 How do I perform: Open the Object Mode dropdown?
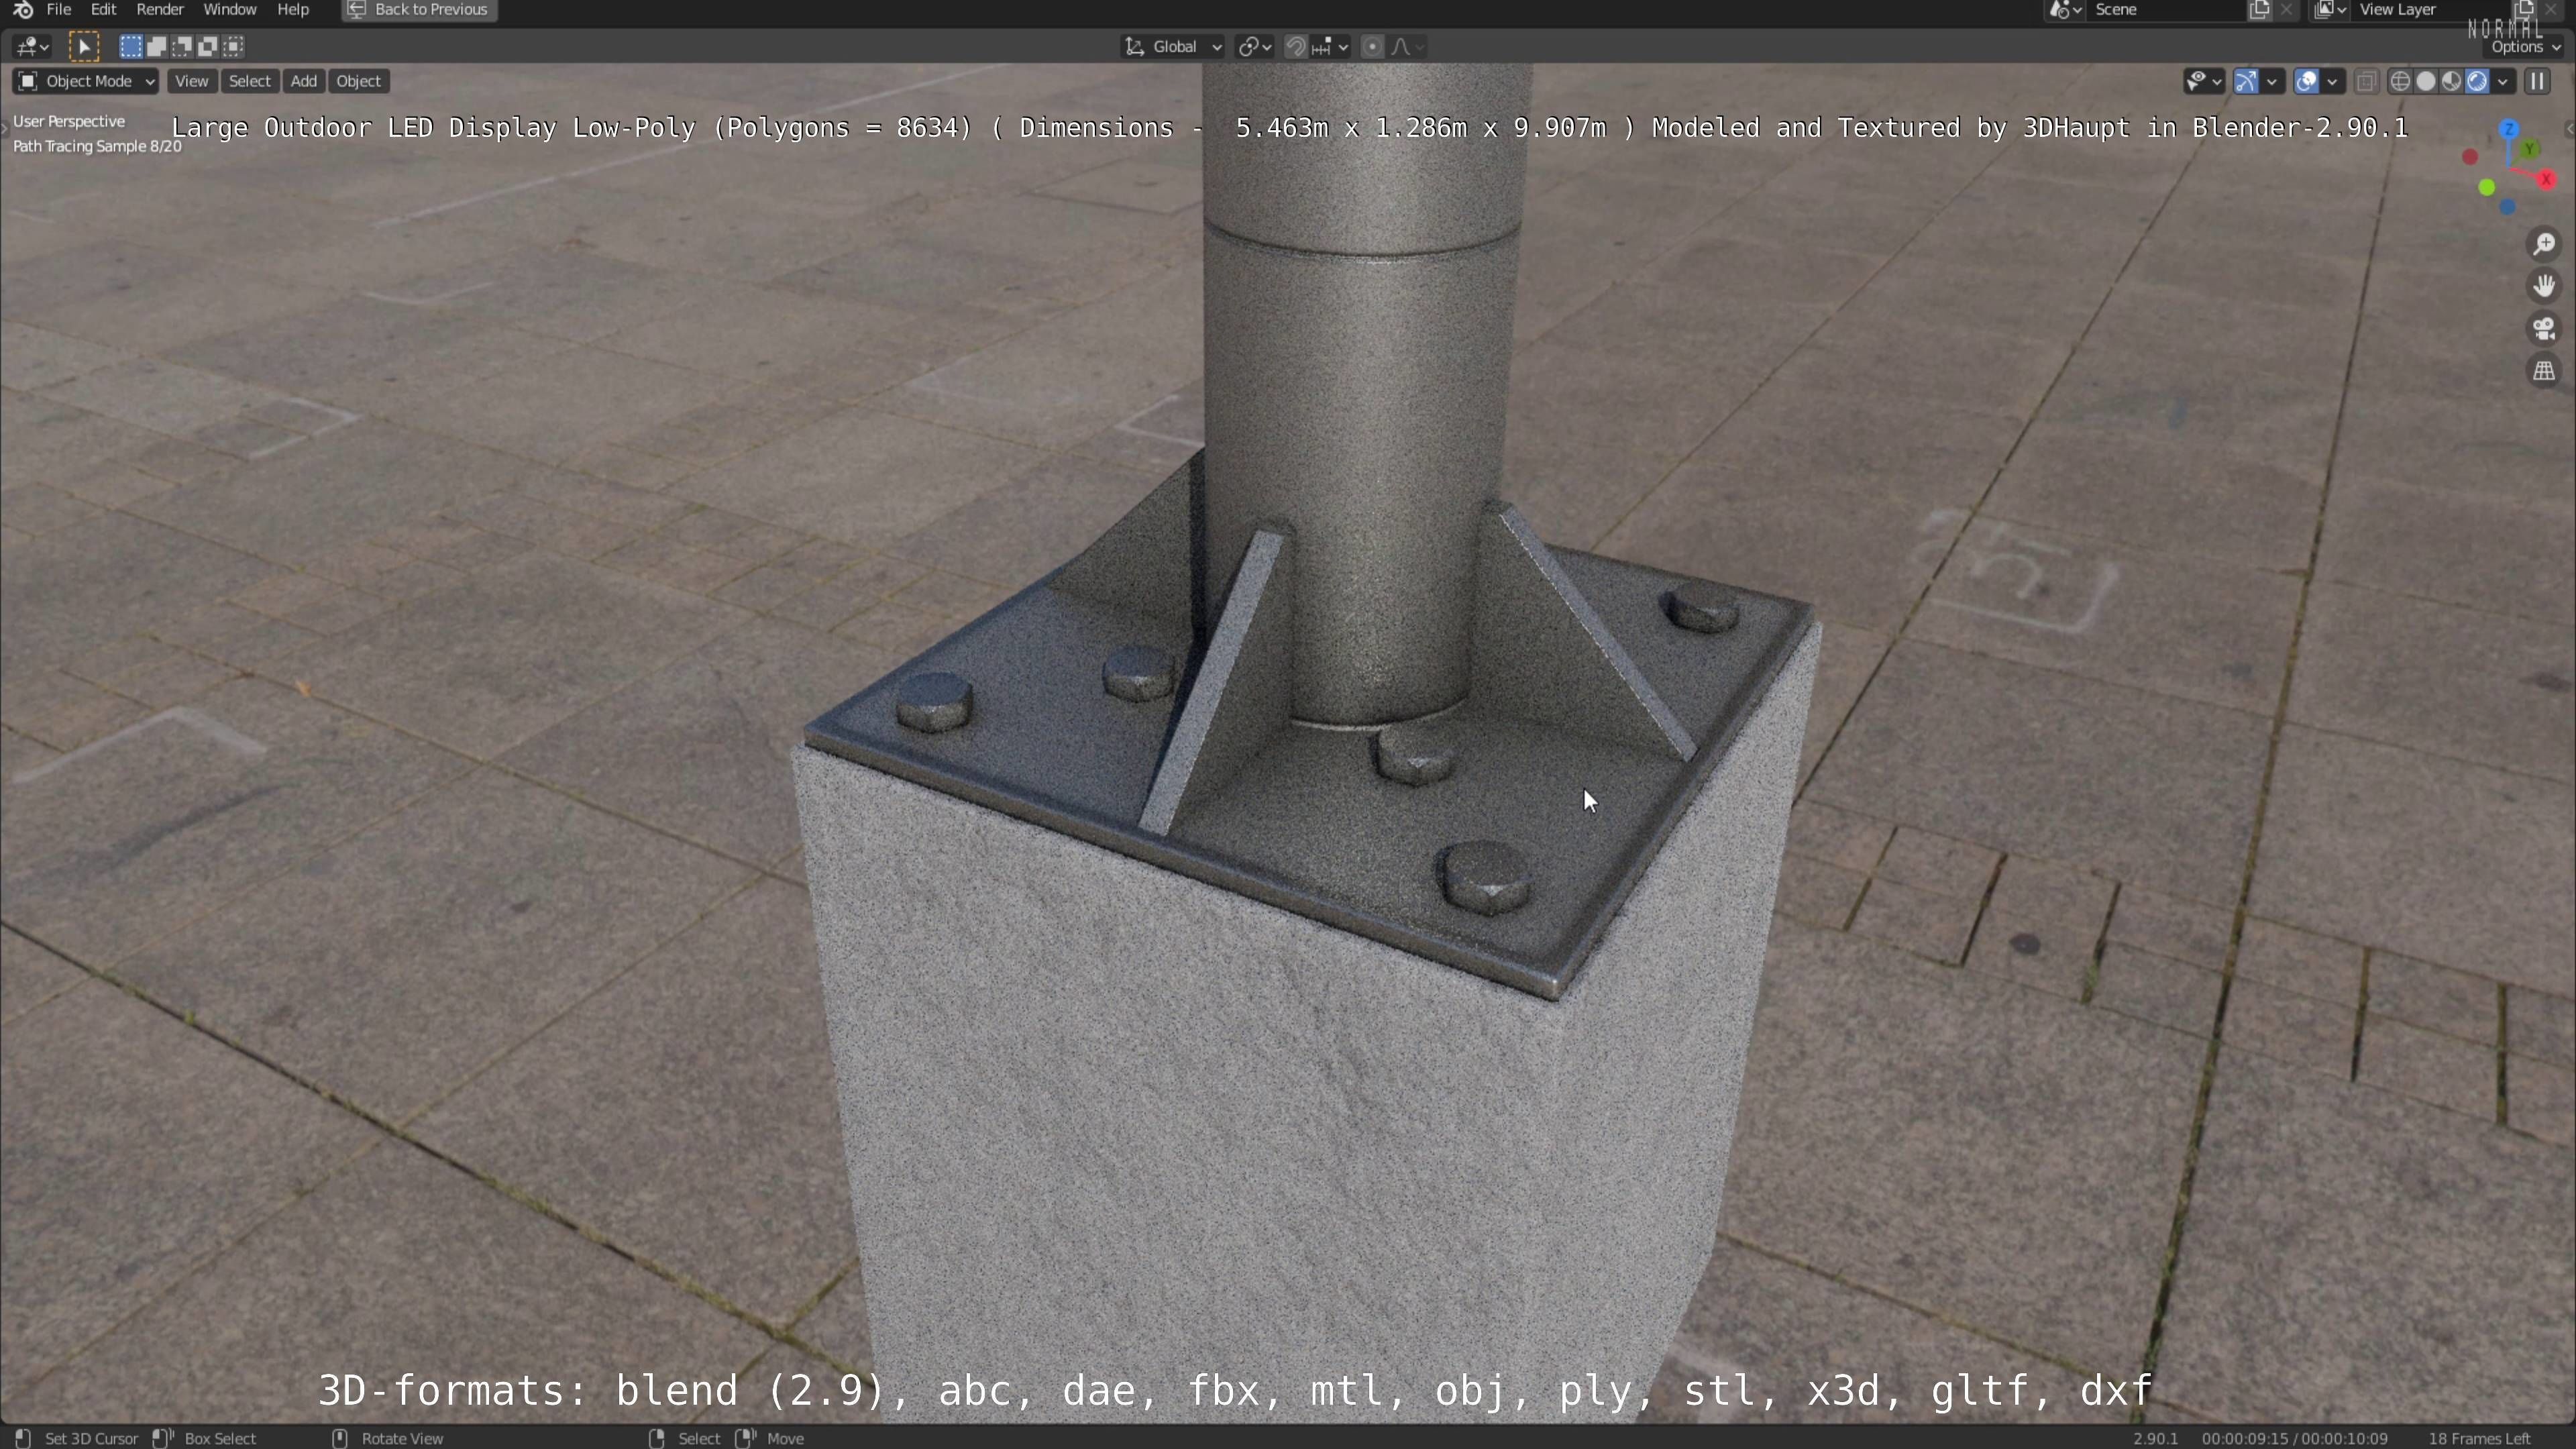point(86,81)
